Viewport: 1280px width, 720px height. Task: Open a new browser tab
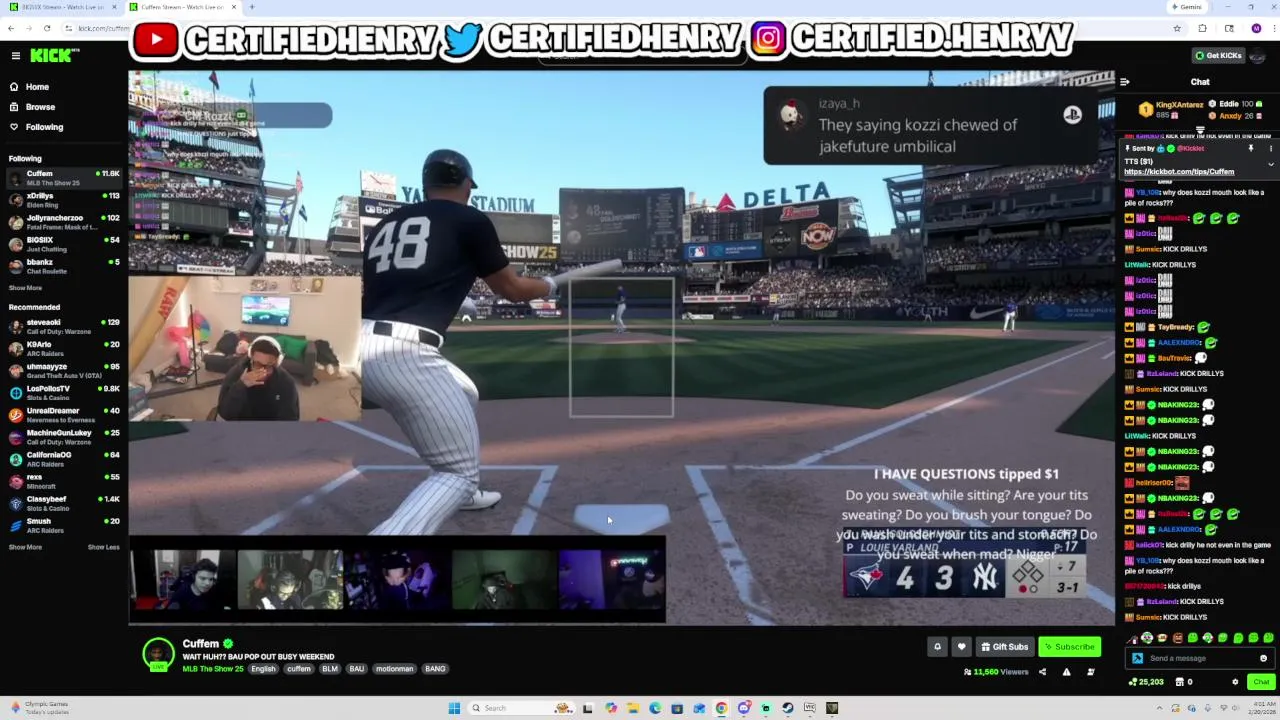point(252,7)
